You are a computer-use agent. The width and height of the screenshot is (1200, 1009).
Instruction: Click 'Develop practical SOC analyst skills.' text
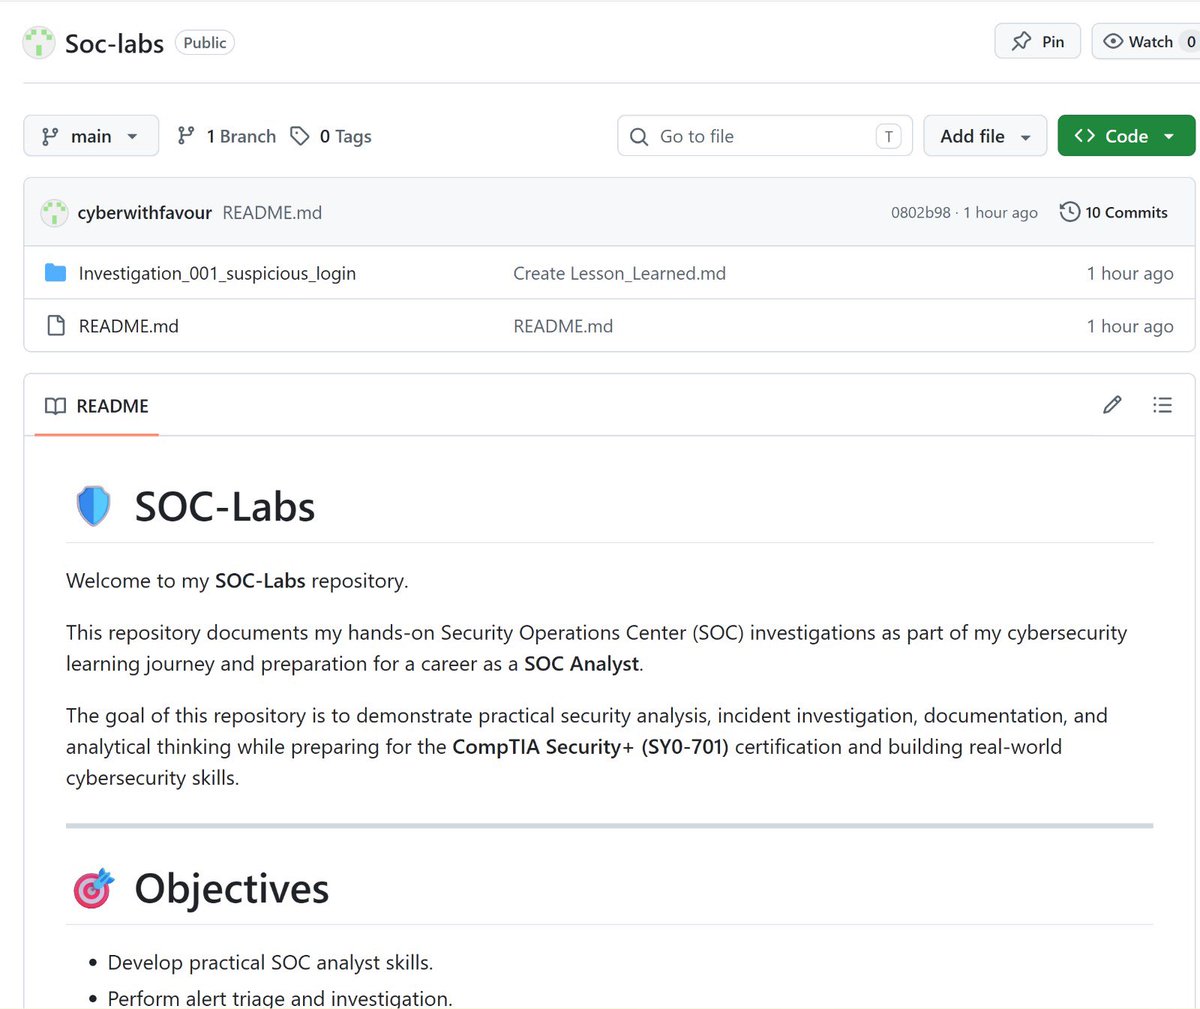(x=270, y=963)
